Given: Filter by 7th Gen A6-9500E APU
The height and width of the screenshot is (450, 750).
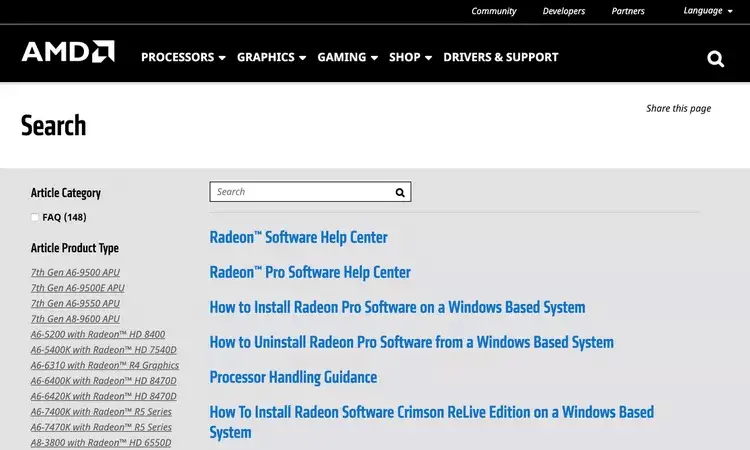Looking at the screenshot, I should point(77,288).
